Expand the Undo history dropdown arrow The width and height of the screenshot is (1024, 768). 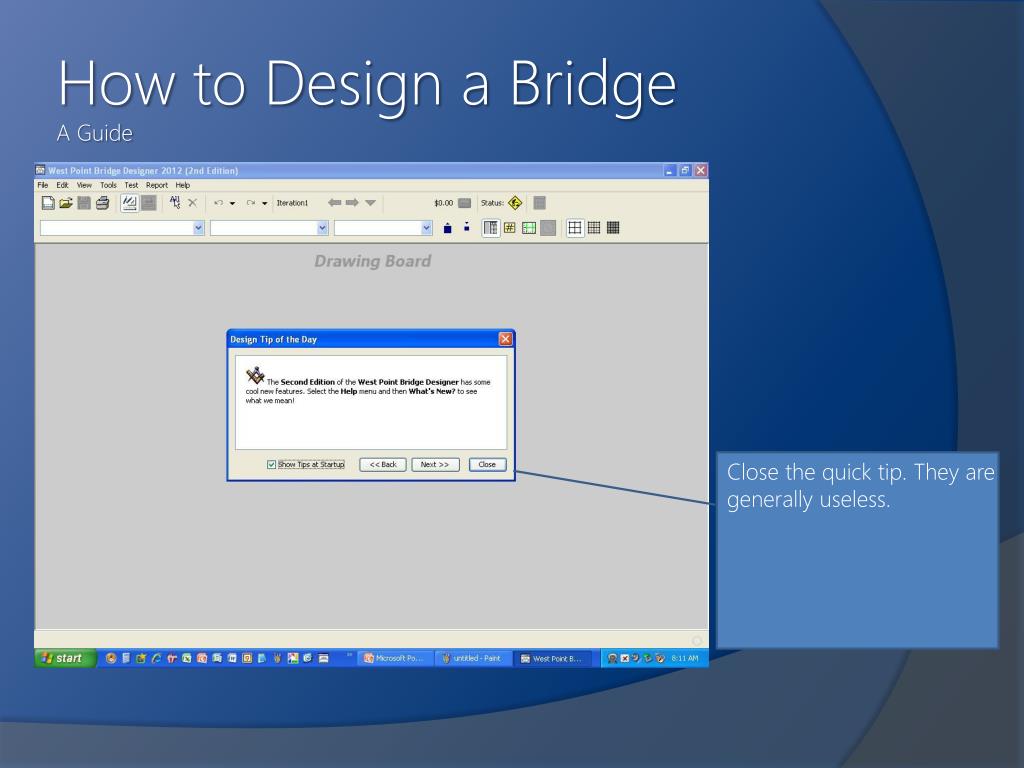232,203
